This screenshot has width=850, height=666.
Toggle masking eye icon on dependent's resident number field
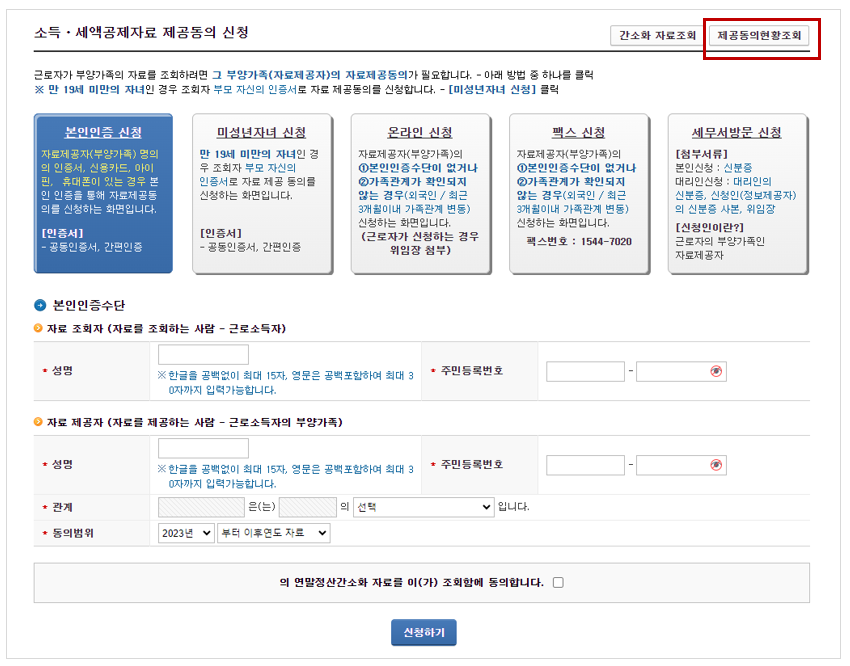click(714, 463)
